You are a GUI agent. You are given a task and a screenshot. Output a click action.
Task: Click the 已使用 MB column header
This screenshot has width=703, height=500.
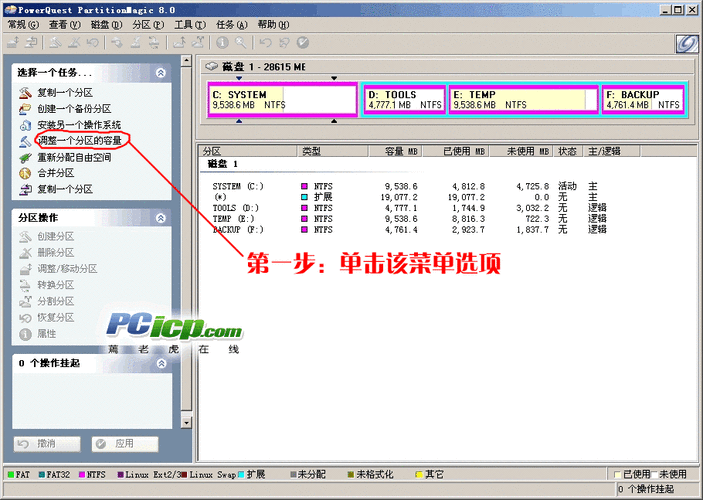point(456,151)
